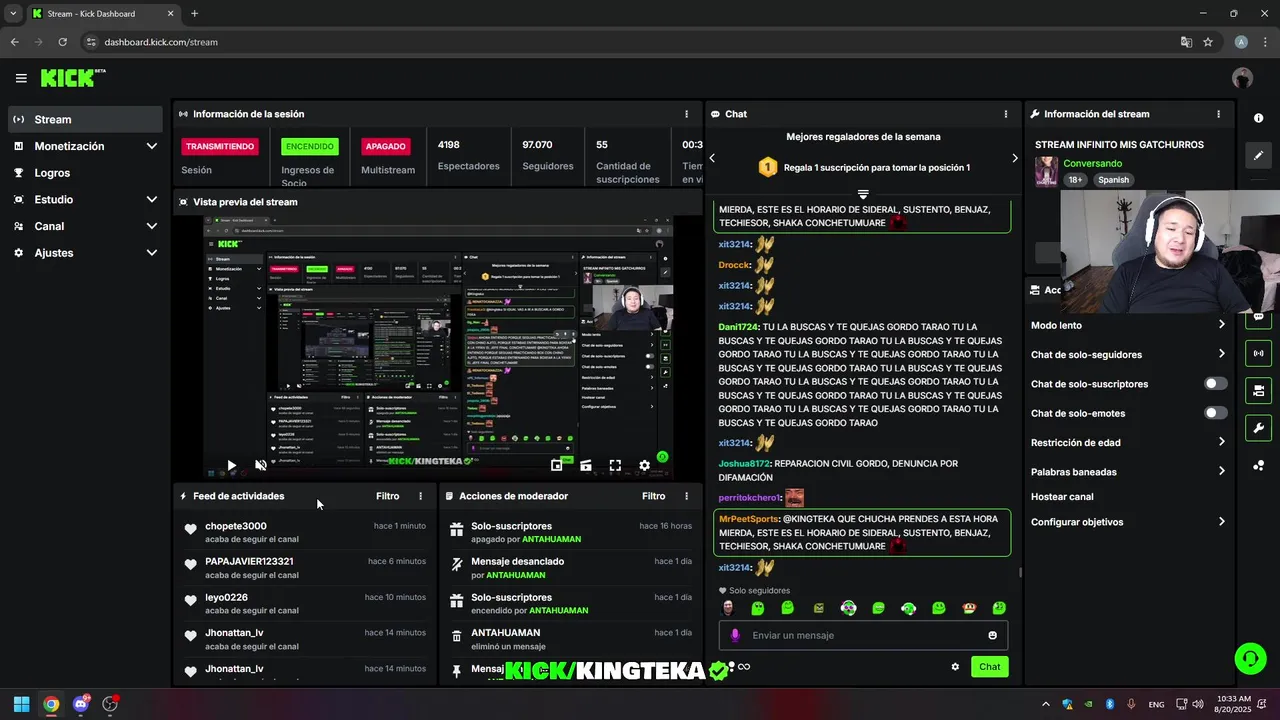The width and height of the screenshot is (1280, 720).
Task: Click the chat scrollbar
Action: [x=1020, y=572]
